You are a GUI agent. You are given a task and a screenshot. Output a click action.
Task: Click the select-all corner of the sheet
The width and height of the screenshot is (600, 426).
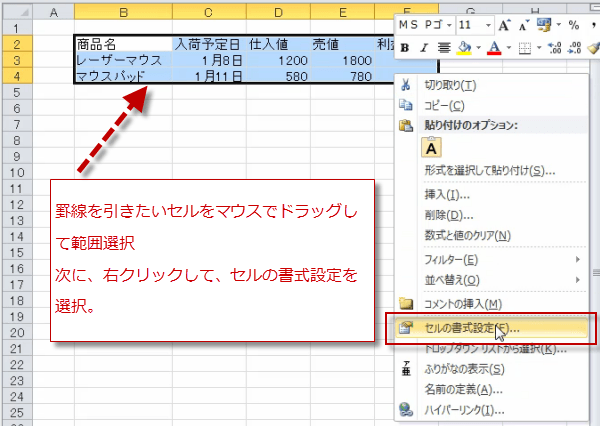(17, 12)
